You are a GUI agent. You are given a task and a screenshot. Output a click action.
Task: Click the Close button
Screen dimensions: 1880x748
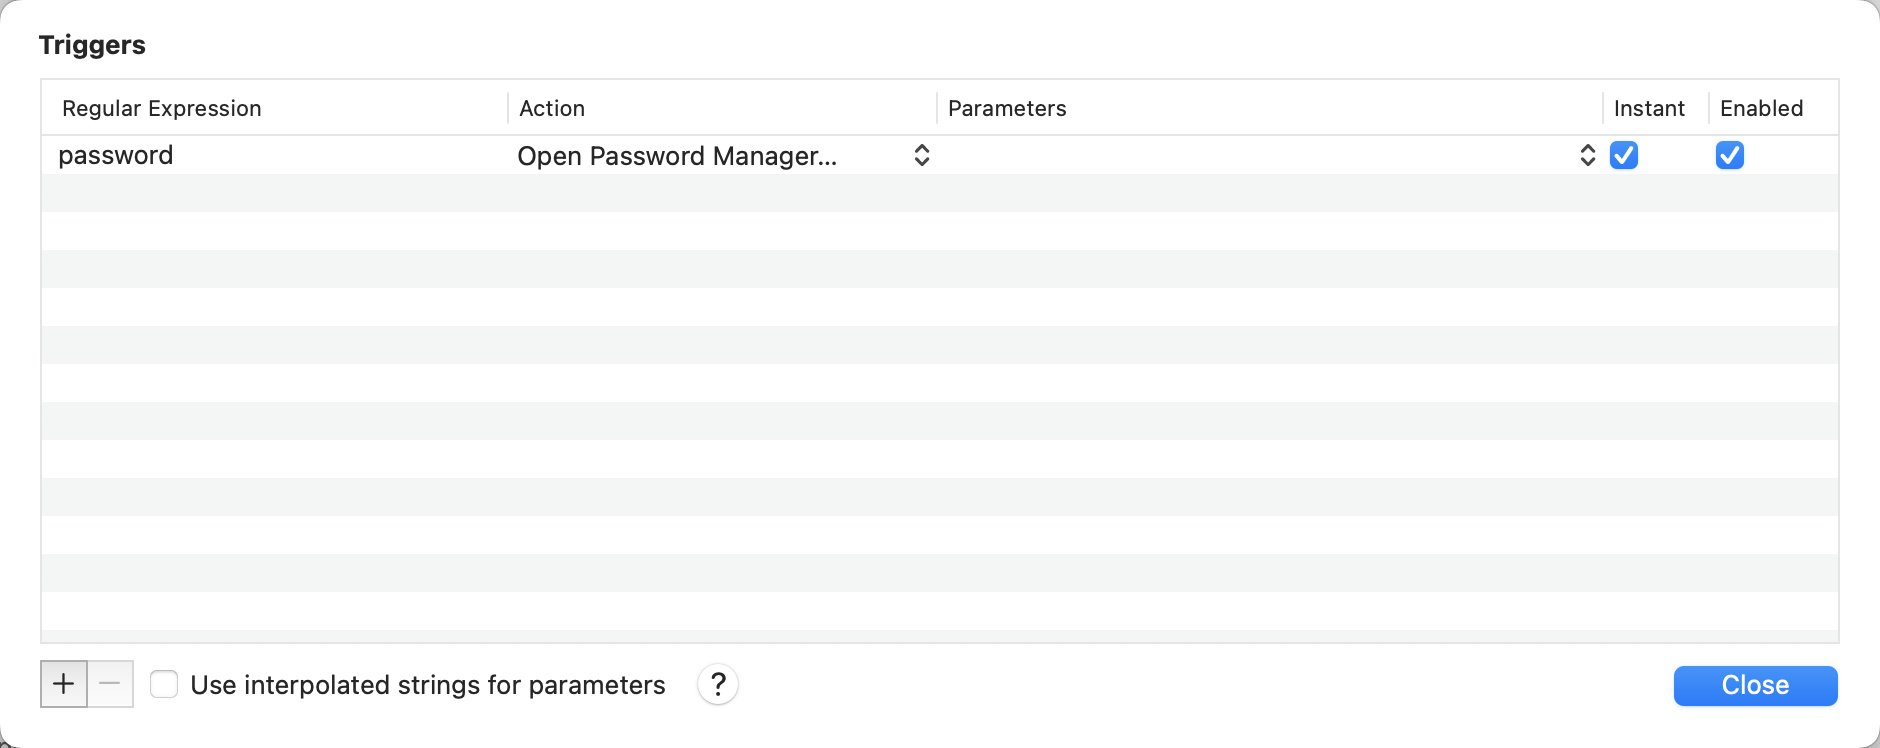coord(1755,686)
